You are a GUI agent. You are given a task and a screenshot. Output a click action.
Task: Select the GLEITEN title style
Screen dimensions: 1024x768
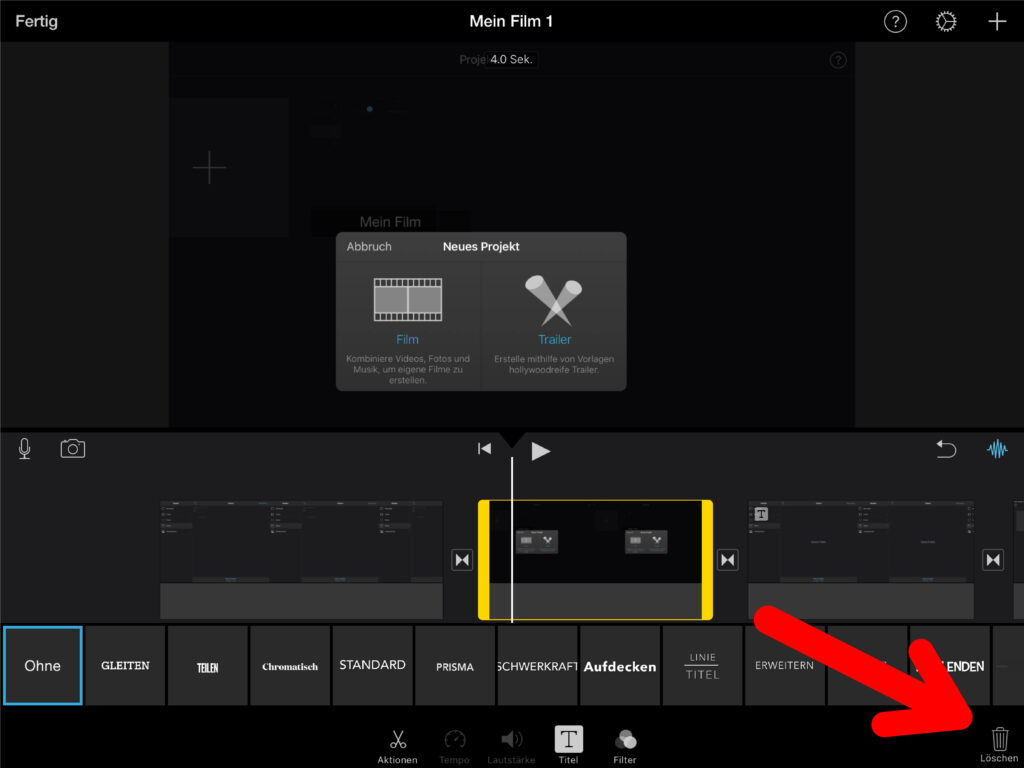click(x=125, y=666)
